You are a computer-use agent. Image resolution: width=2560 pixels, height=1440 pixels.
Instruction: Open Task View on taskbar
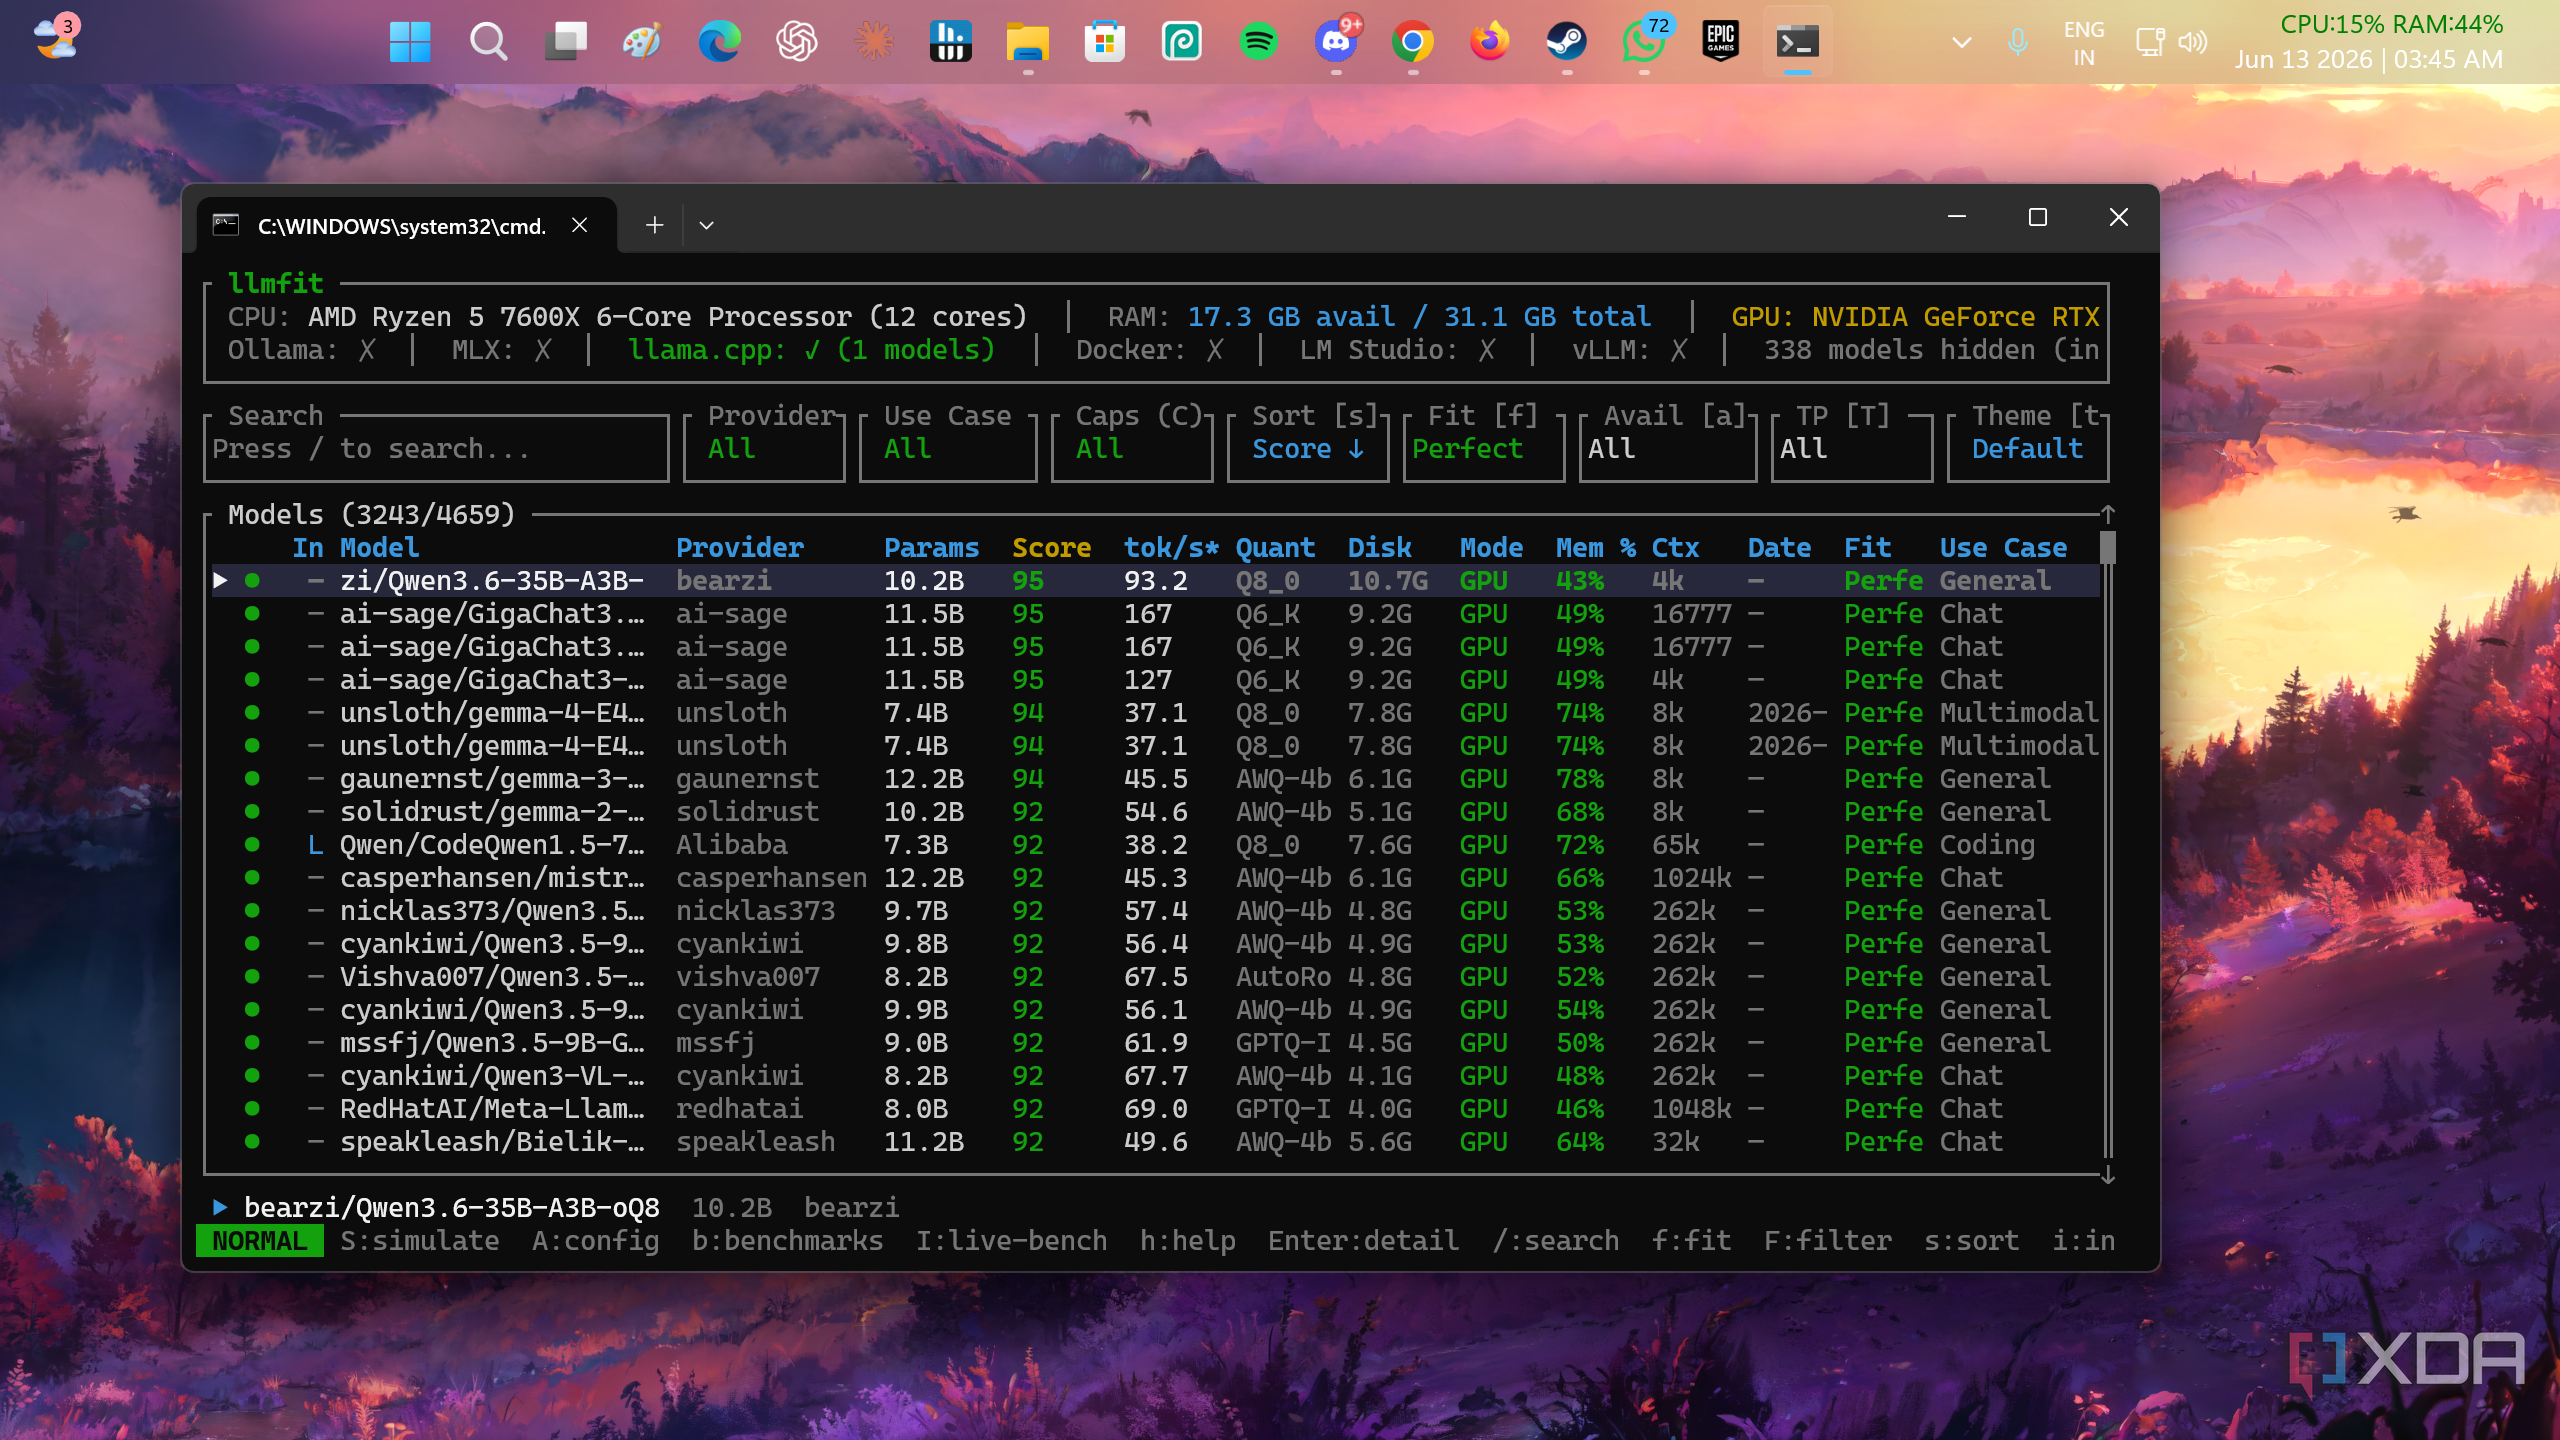pyautogui.click(x=565, y=42)
